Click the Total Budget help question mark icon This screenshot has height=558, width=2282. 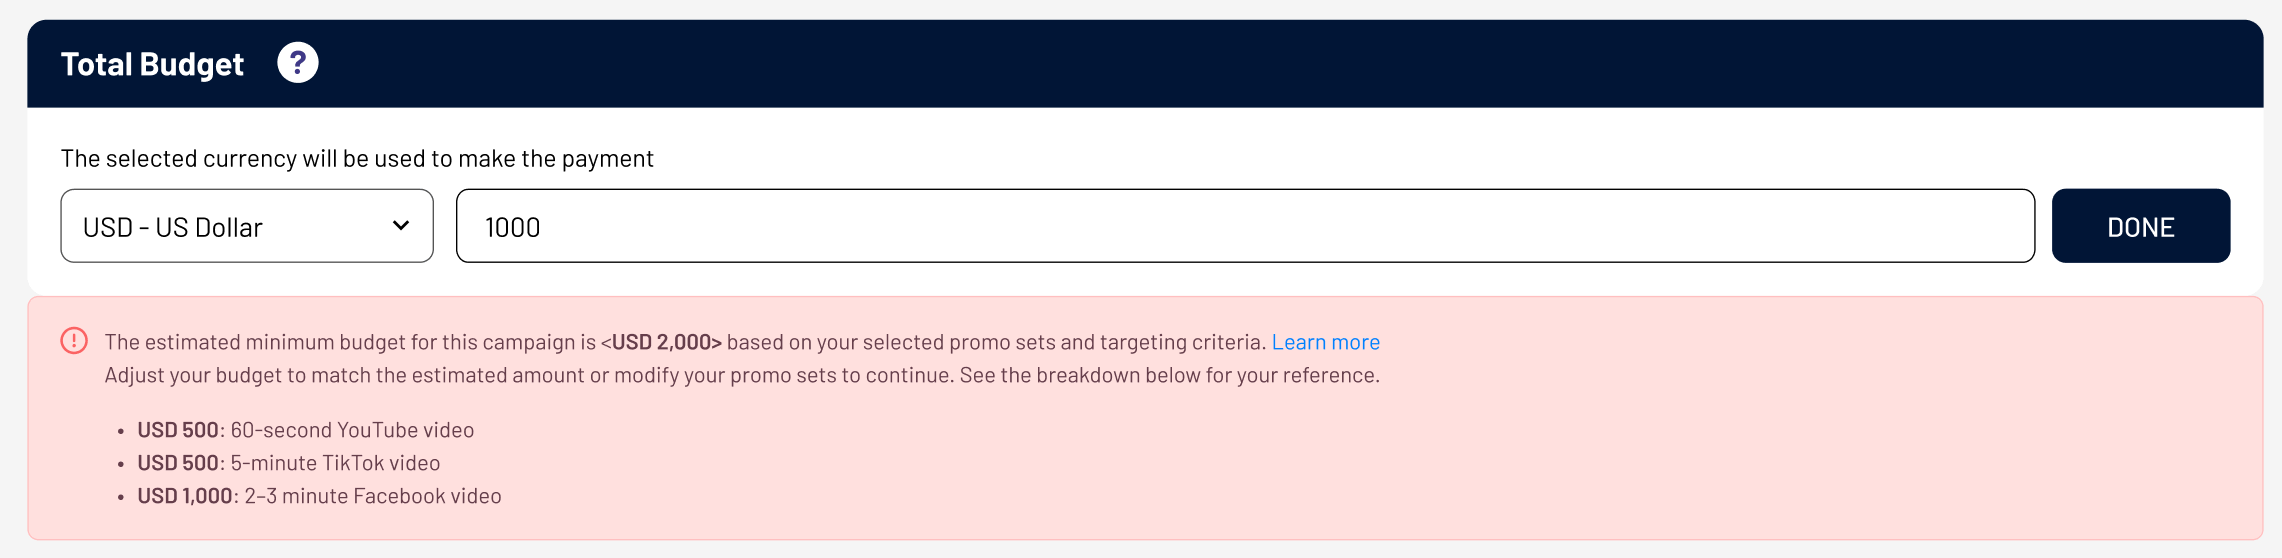coord(298,63)
